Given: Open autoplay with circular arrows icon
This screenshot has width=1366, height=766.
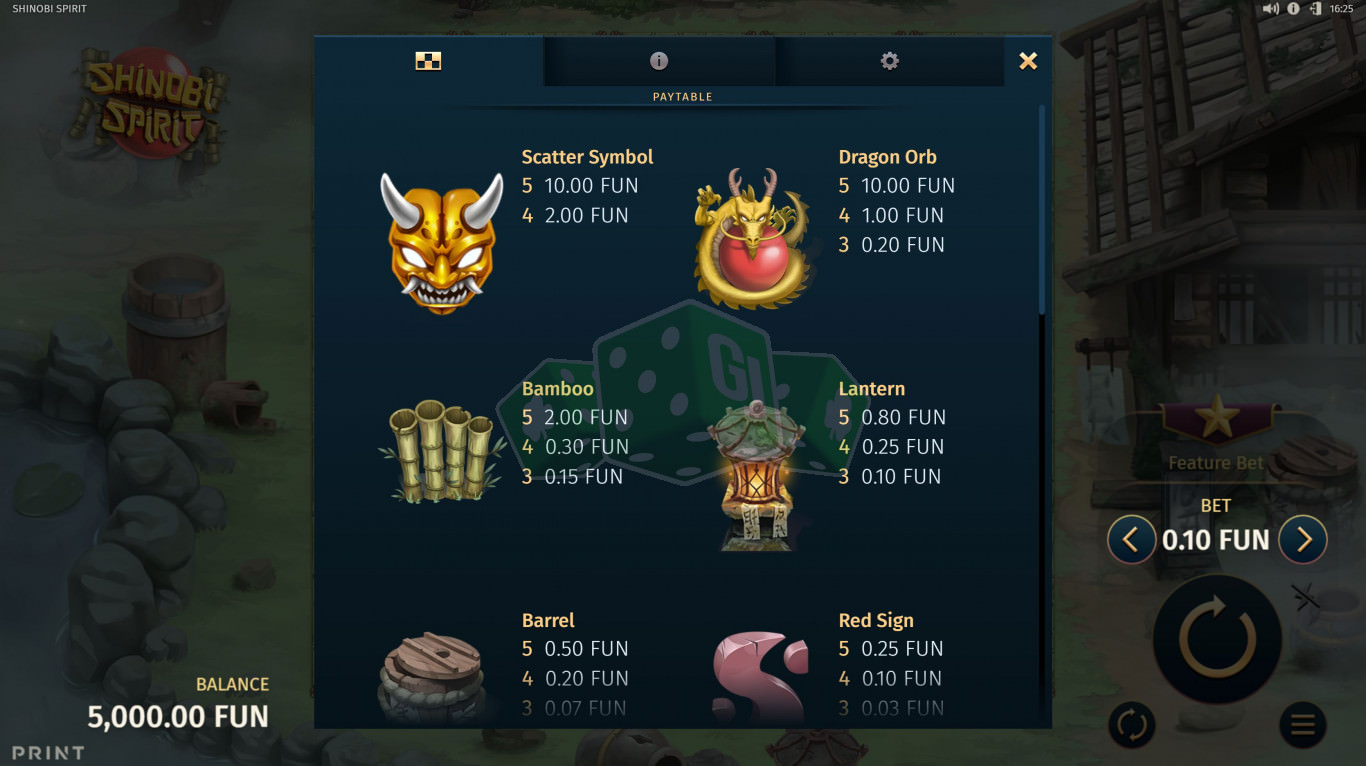Looking at the screenshot, I should coord(1132,725).
